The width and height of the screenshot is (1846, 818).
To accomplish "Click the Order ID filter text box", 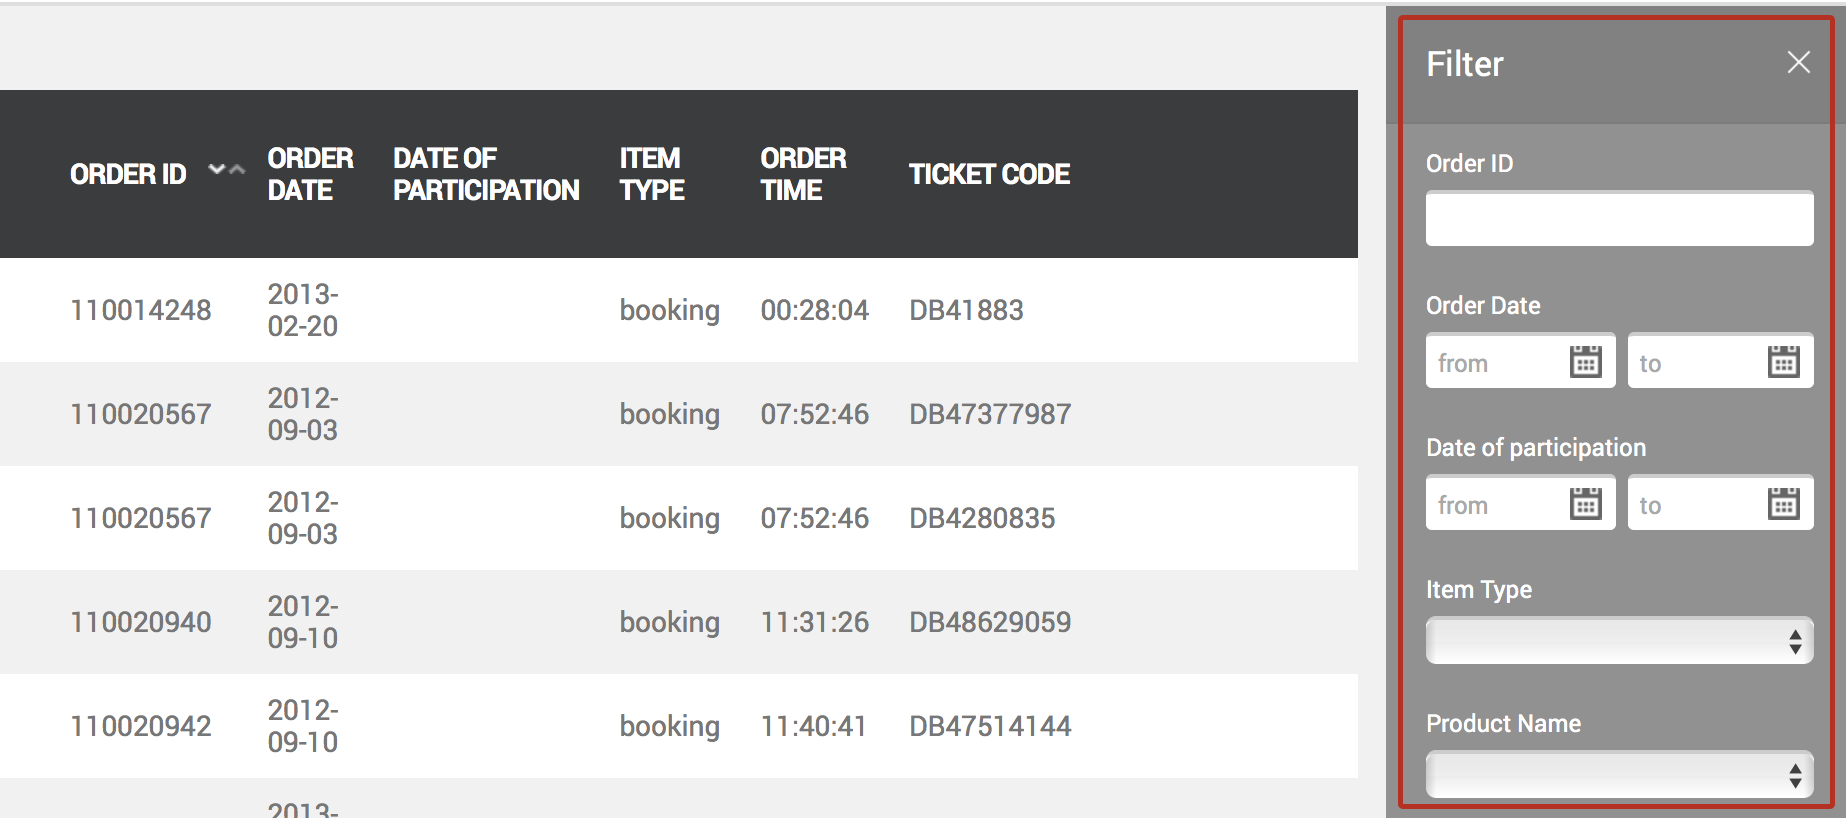I will [x=1619, y=219].
